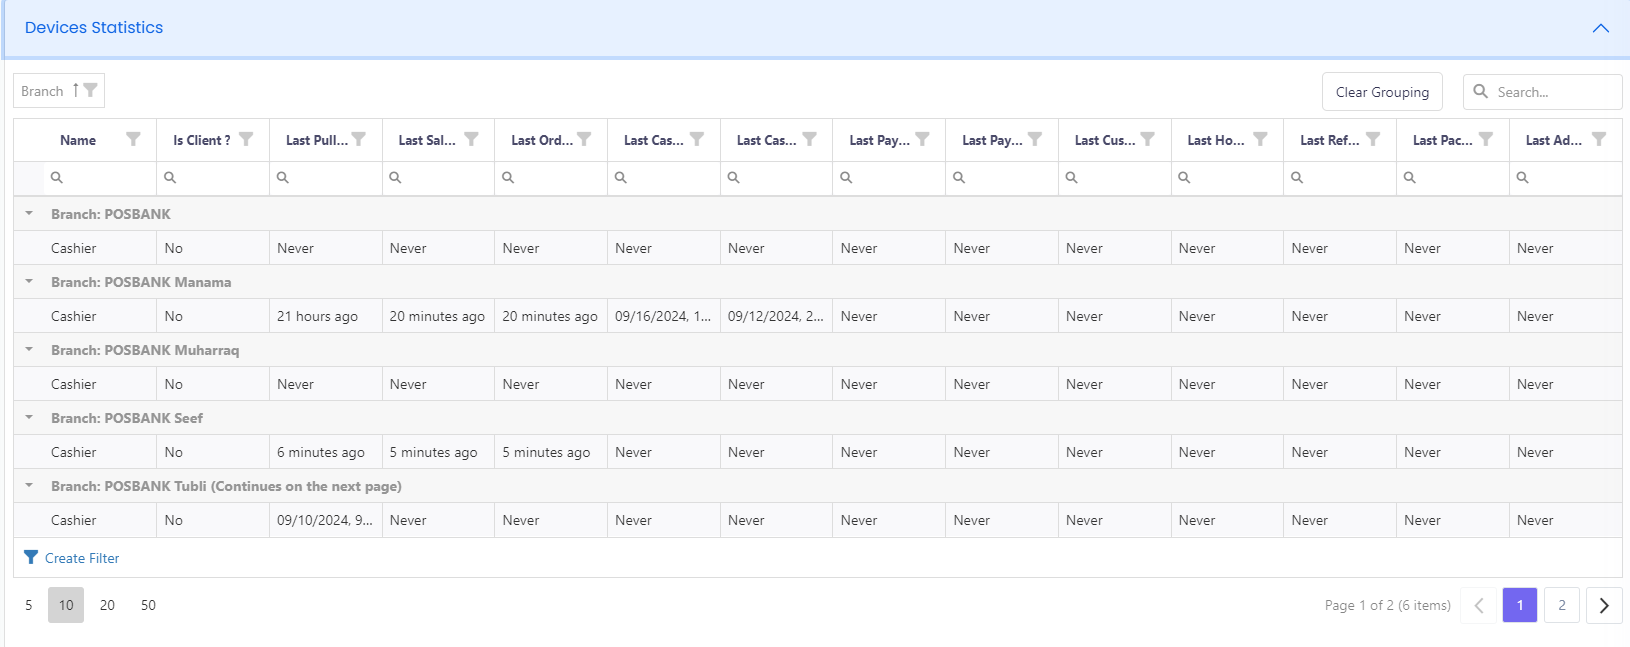Click search icon under Last Ord... column
The width and height of the screenshot is (1630, 647).
[x=508, y=177]
